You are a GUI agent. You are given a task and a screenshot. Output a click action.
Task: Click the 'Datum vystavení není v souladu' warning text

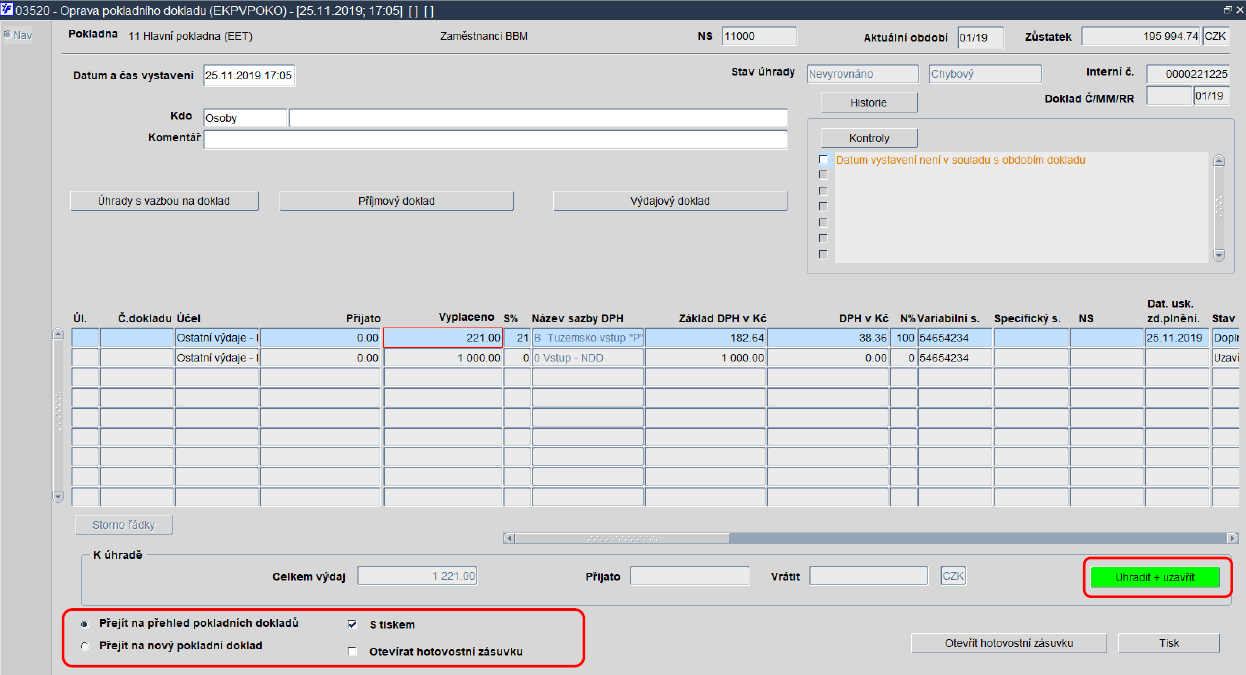pos(960,160)
